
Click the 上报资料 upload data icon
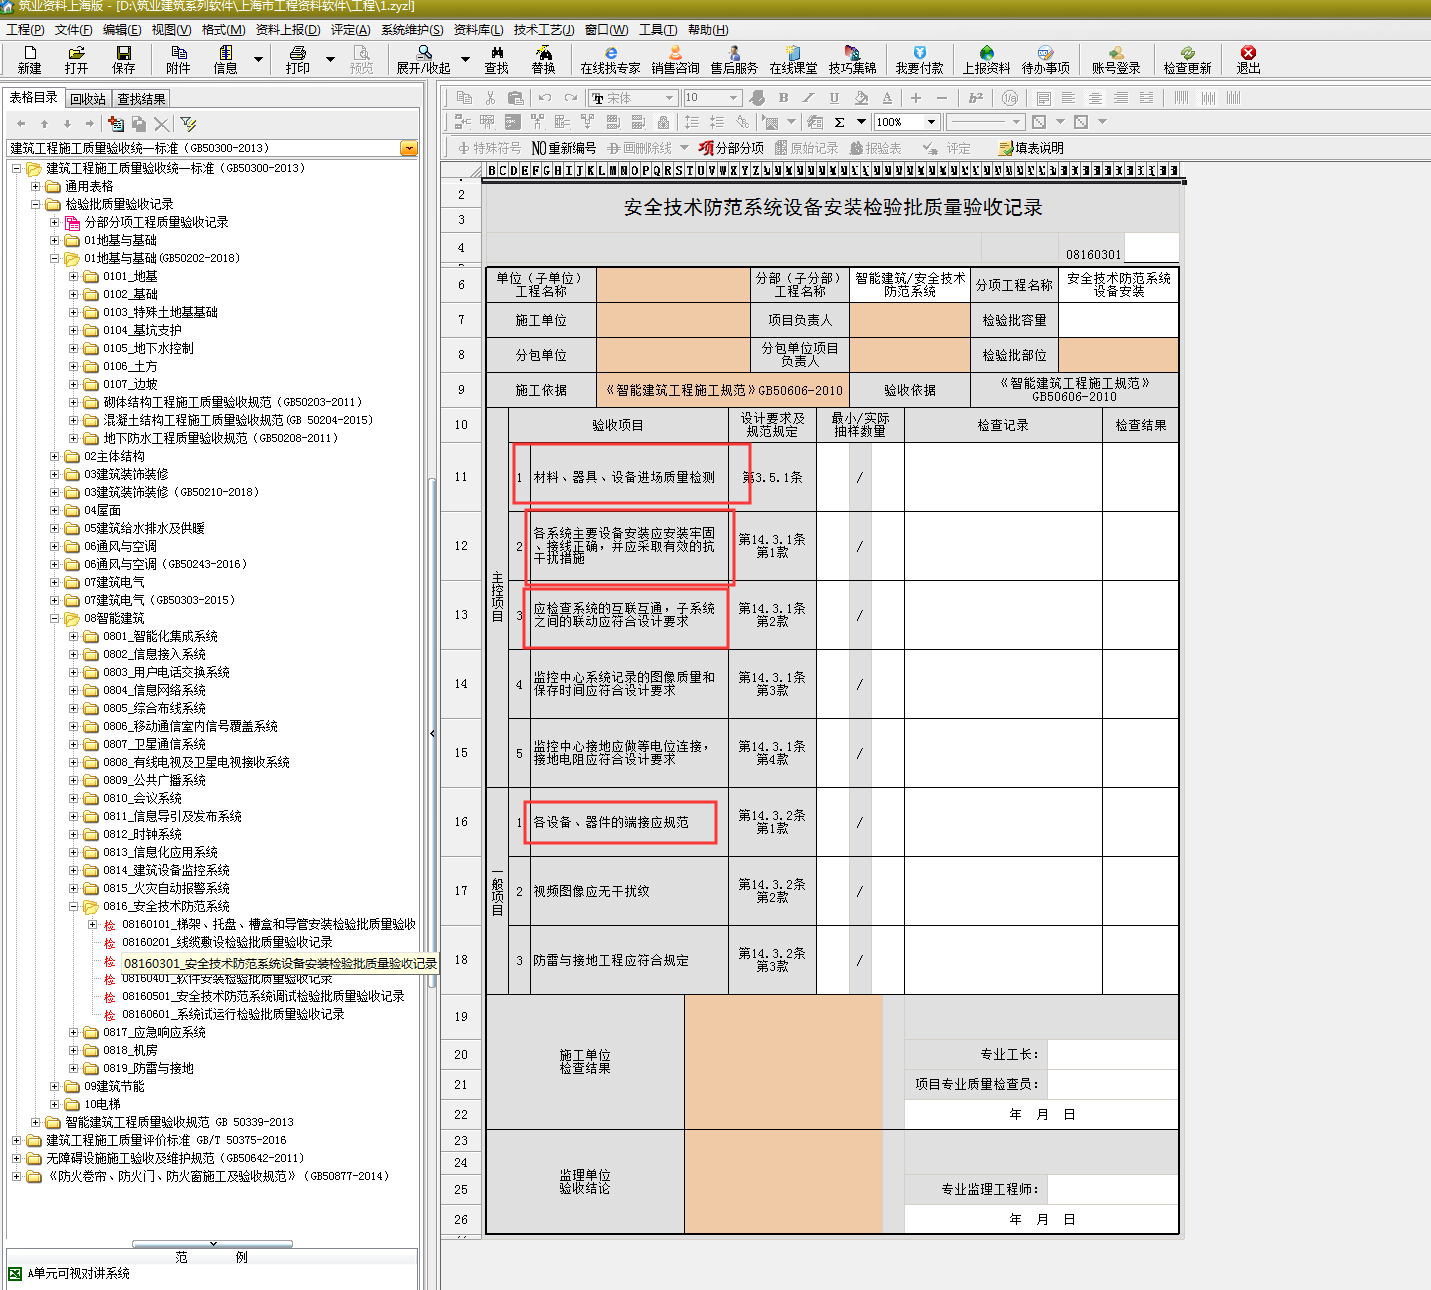click(x=986, y=59)
